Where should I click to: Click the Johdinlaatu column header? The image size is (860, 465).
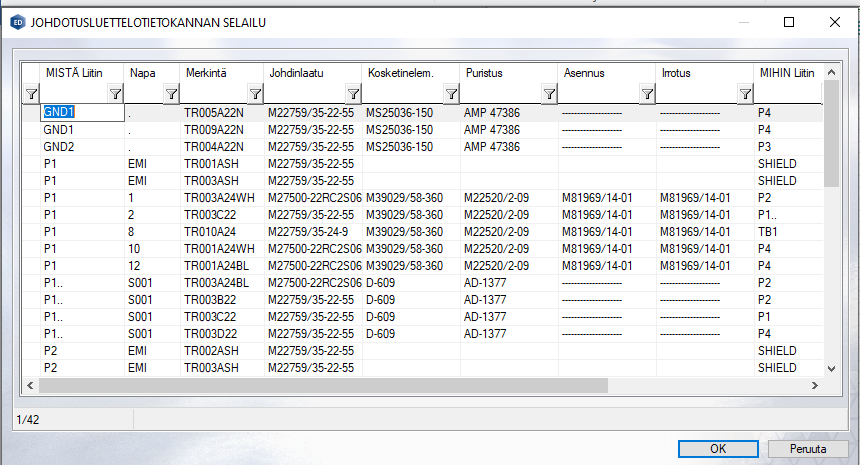[312, 73]
